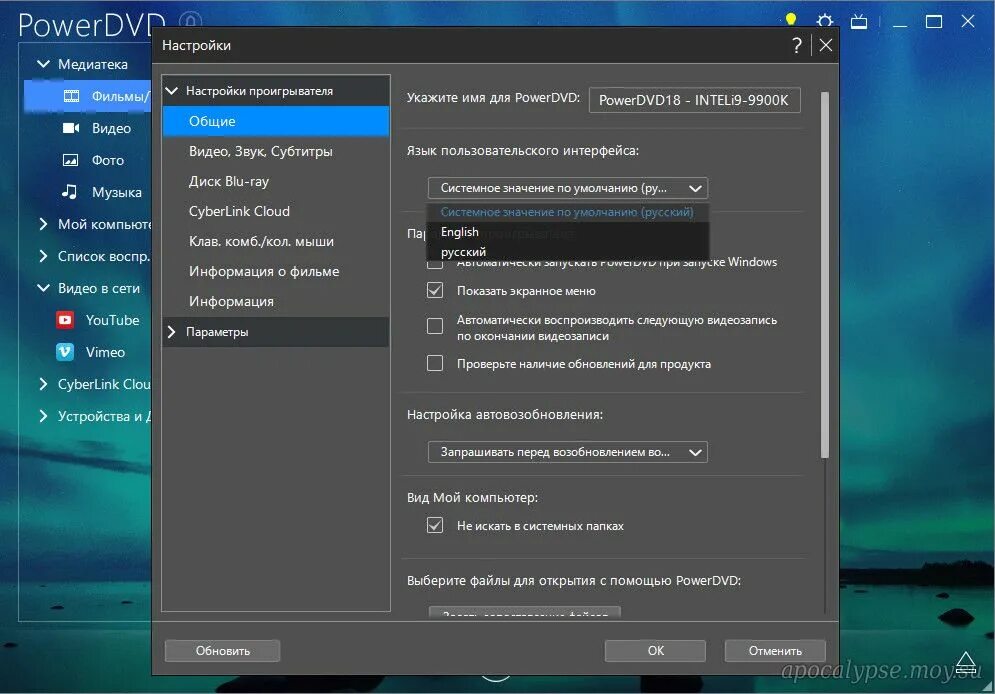Select the Video camera icon
Screen dimensions: 995x694
(x=70, y=128)
